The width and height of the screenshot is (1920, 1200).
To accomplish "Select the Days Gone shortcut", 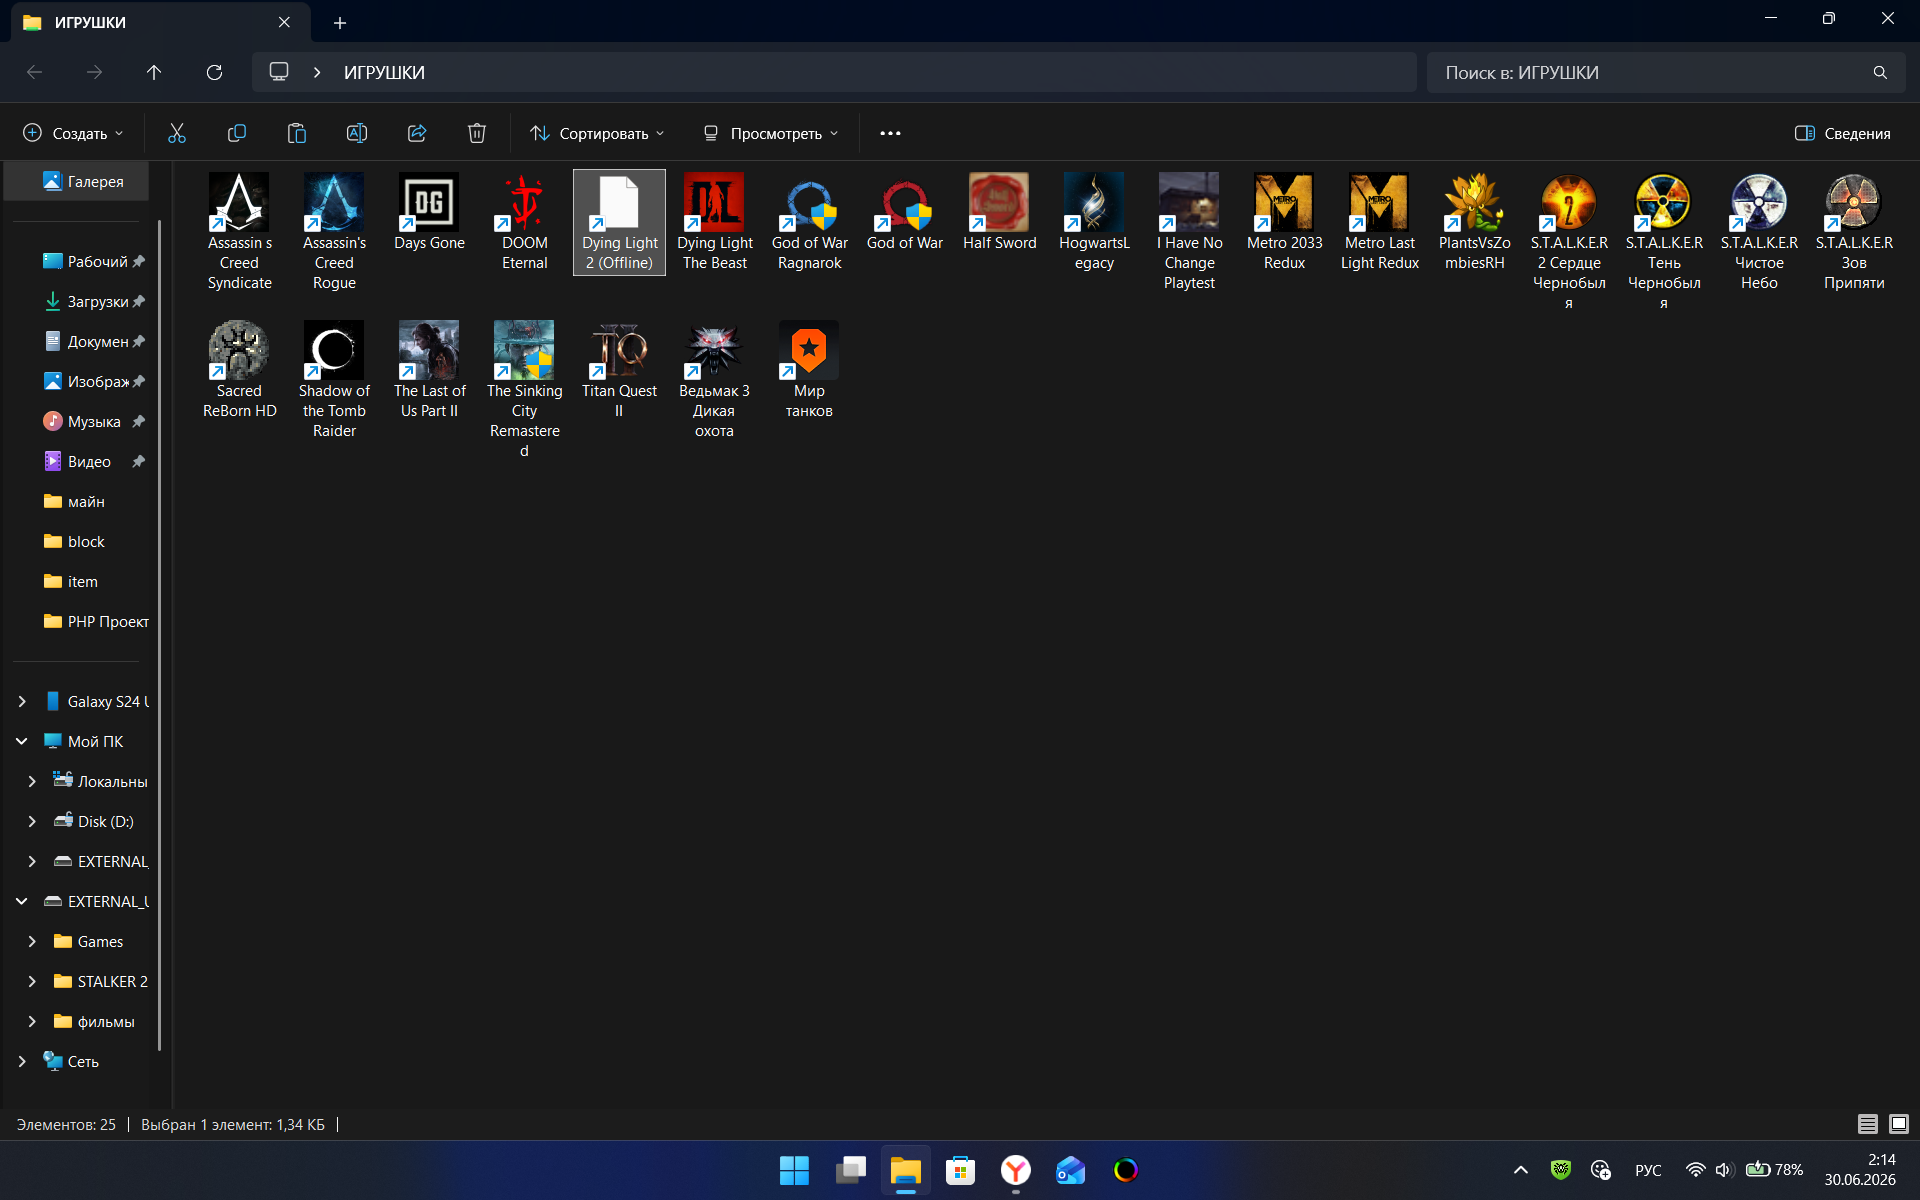I will (x=430, y=212).
